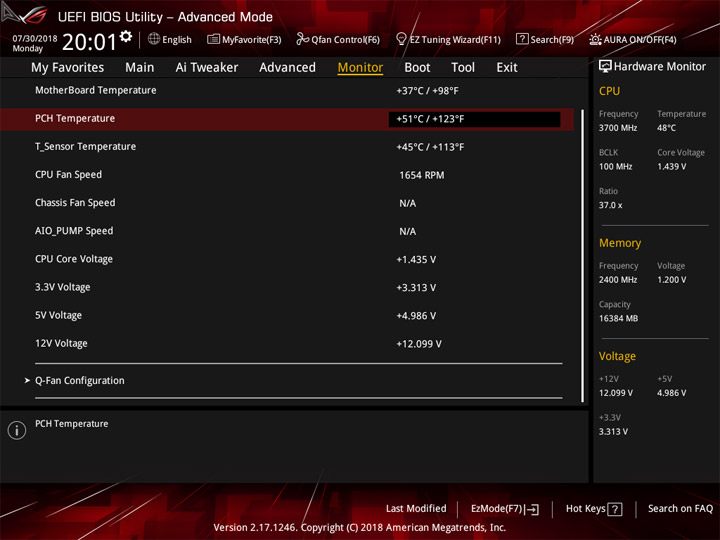The image size is (720, 540).
Task: Click Last Modified
Action: pyautogui.click(x=416, y=509)
